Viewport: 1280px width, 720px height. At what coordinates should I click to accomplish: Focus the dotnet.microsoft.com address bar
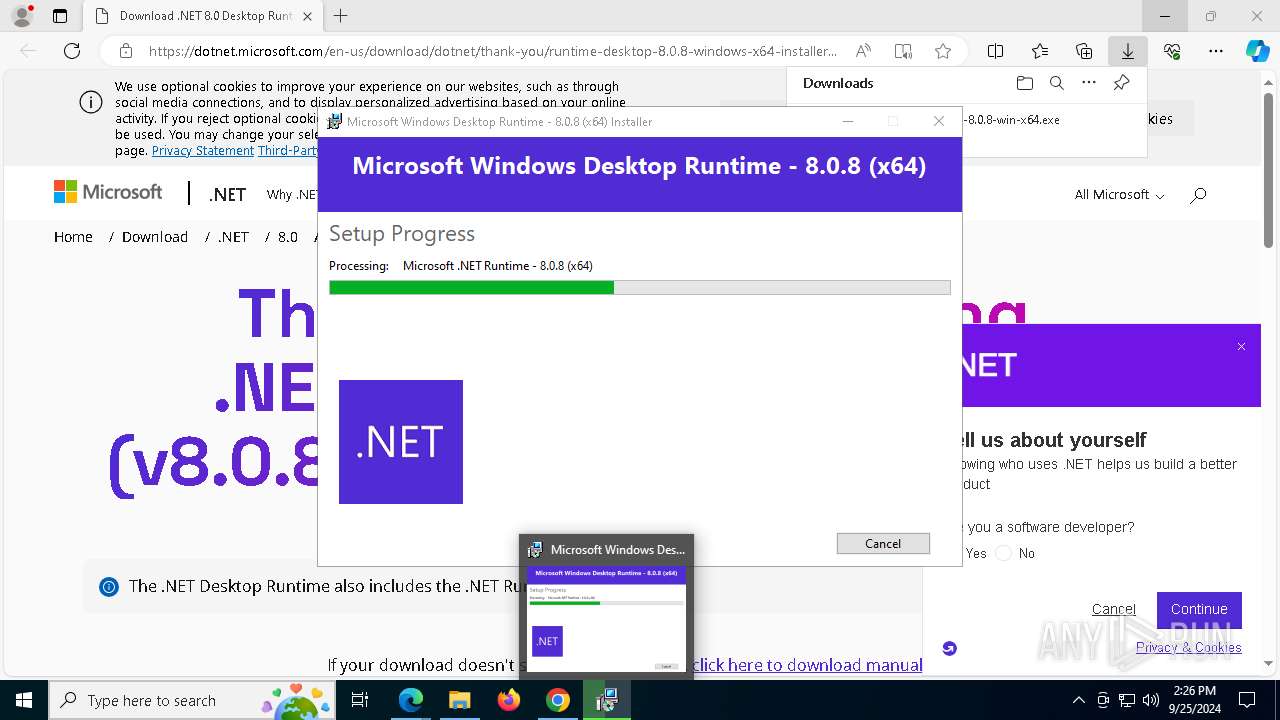pyautogui.click(x=492, y=51)
